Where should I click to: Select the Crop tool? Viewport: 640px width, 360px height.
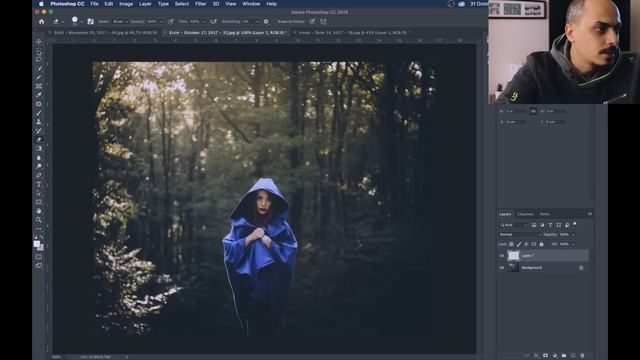click(x=39, y=78)
